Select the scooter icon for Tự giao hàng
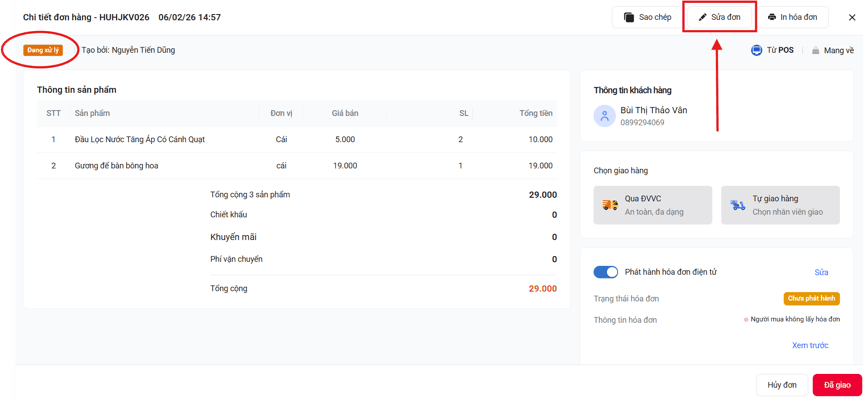 [x=738, y=205]
